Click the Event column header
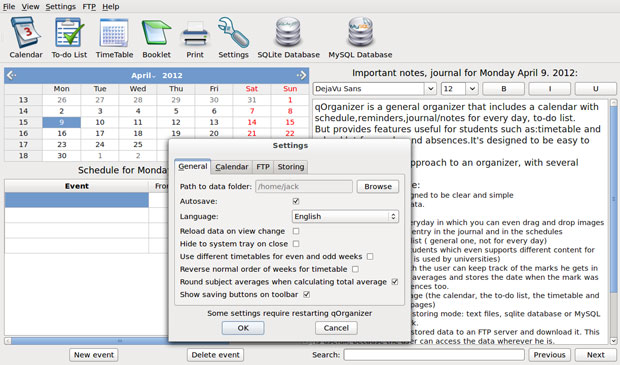Screen dimensions: 620x365 click(77, 186)
